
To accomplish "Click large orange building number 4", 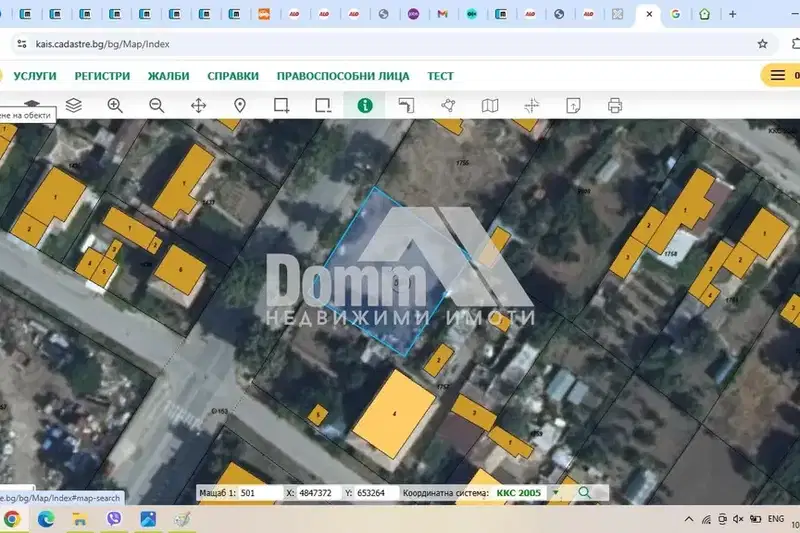I will click(x=394, y=414).
